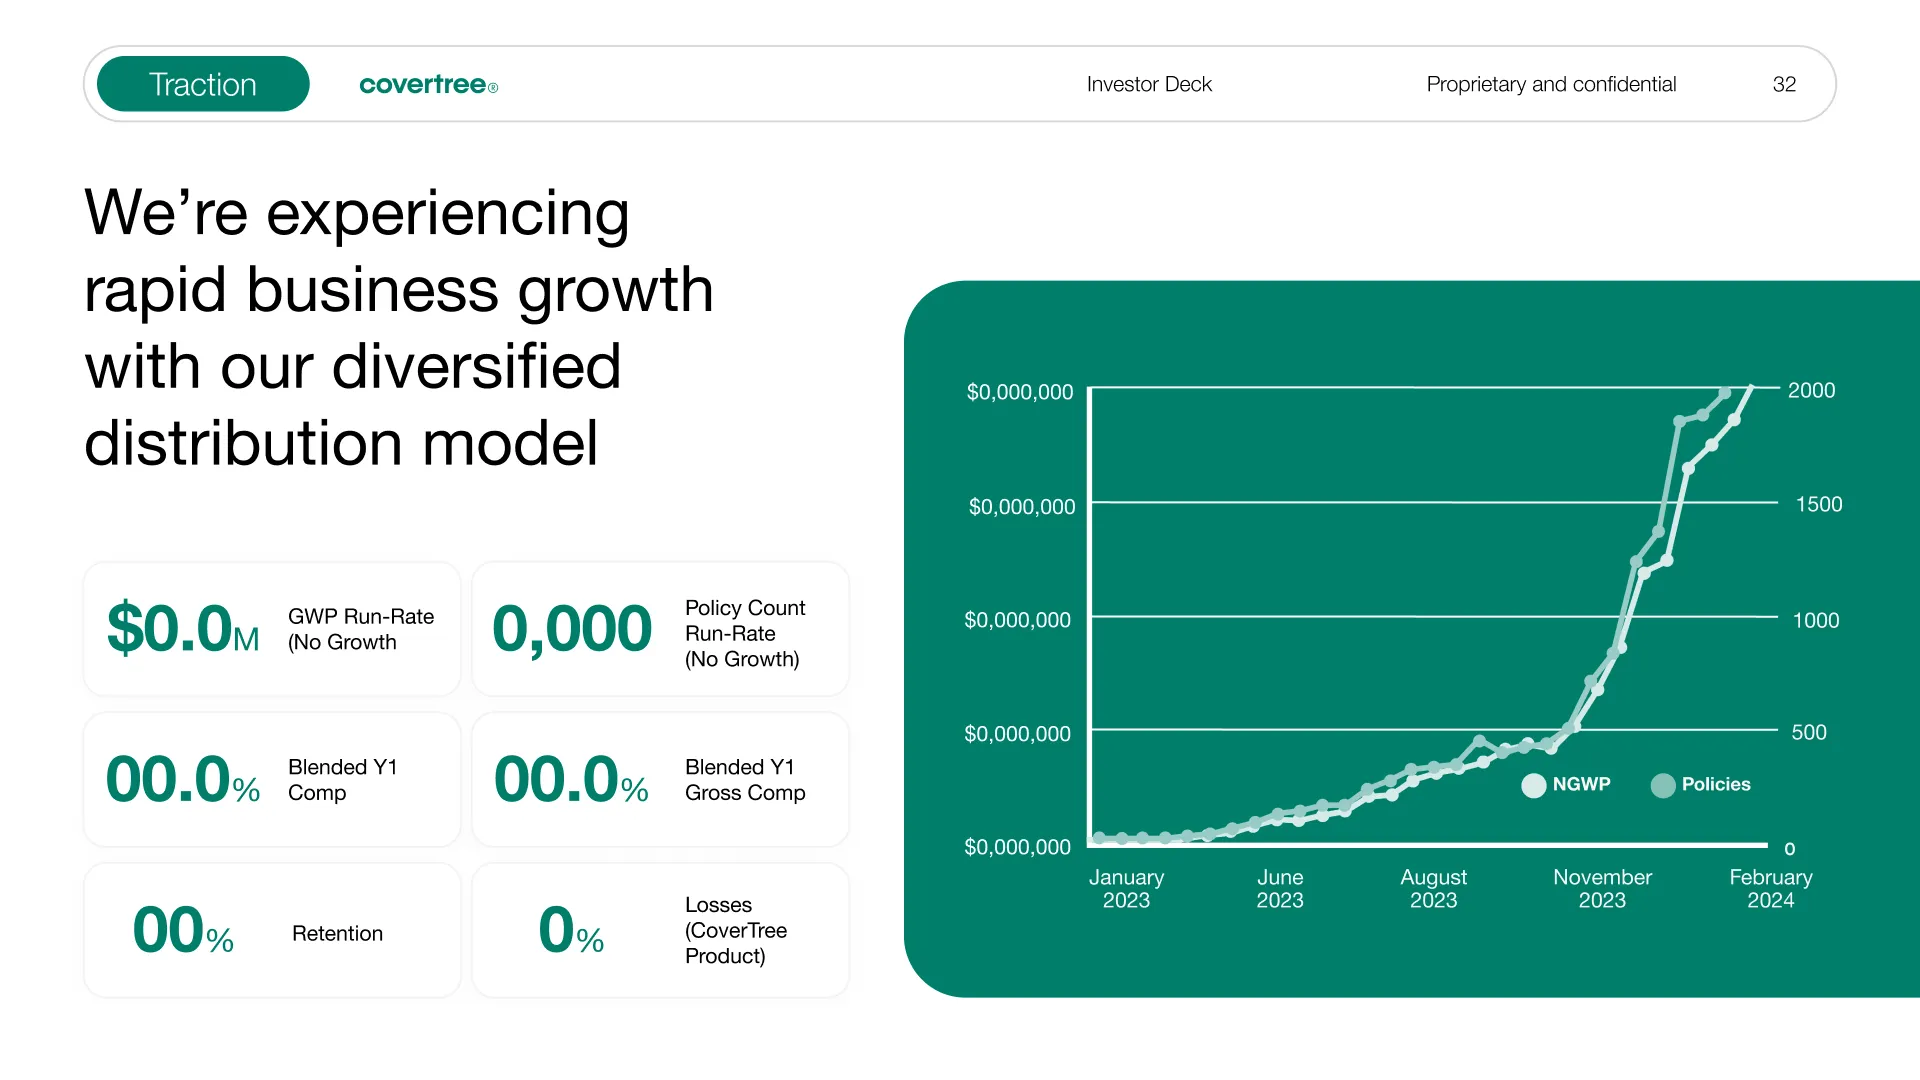Click the Policies legend label
Viewport: 1920px width, 1080px height.
click(1716, 784)
